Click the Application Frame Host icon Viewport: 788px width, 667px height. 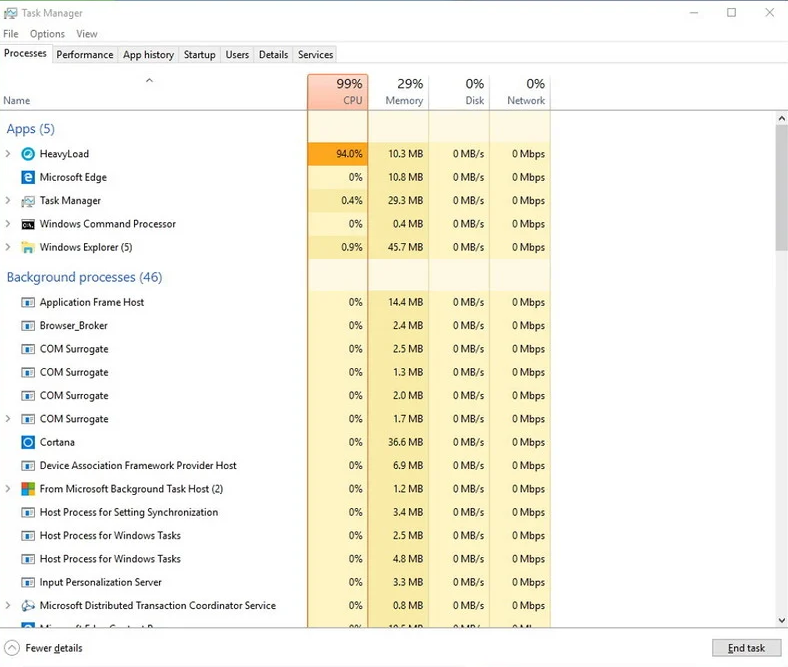28,303
